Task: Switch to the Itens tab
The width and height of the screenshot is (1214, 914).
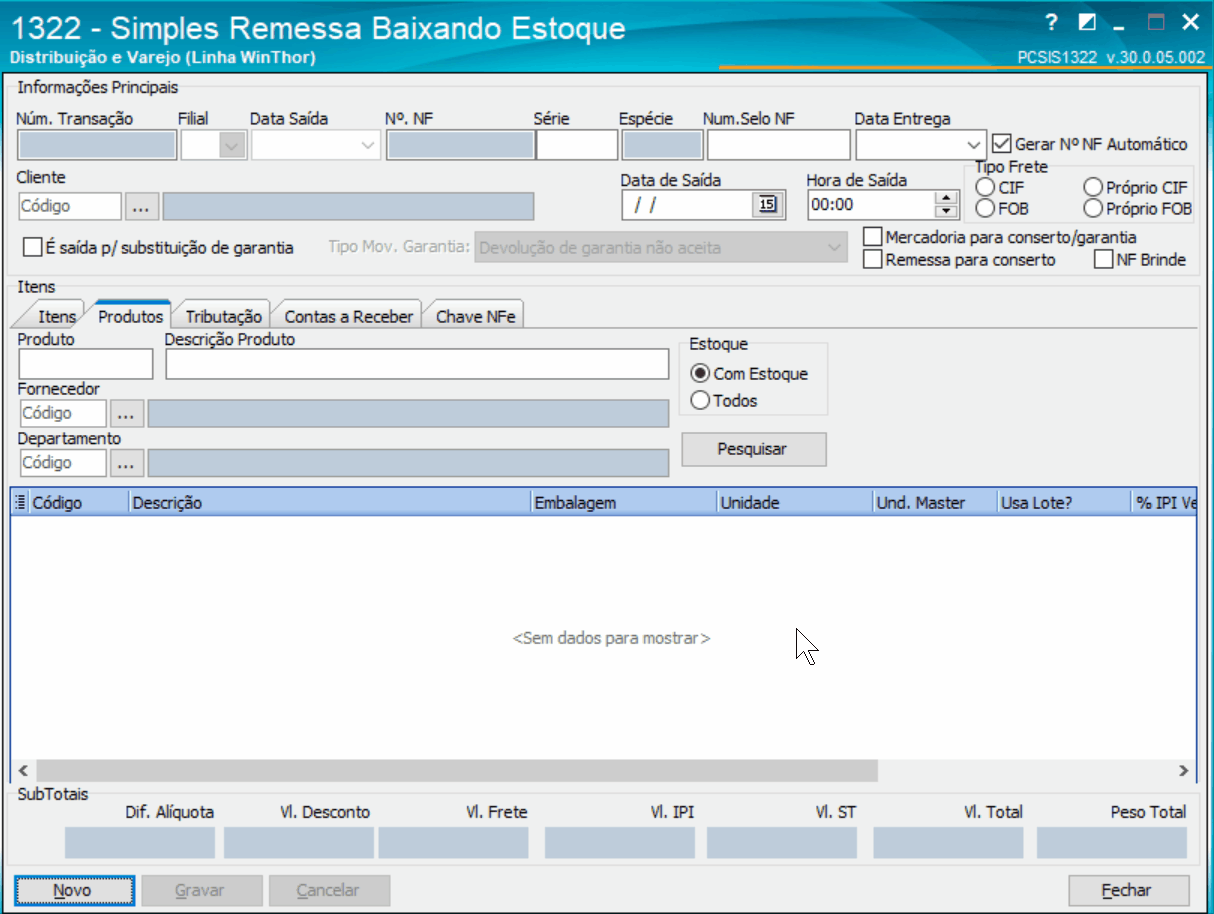Action: (56, 316)
